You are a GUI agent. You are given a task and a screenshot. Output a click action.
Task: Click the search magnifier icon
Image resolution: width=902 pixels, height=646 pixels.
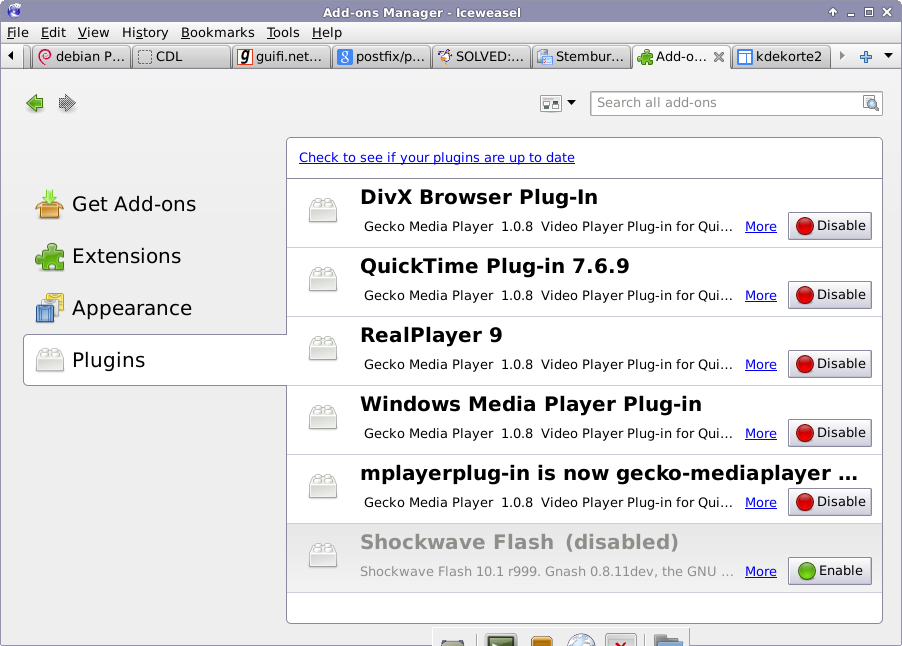870,103
